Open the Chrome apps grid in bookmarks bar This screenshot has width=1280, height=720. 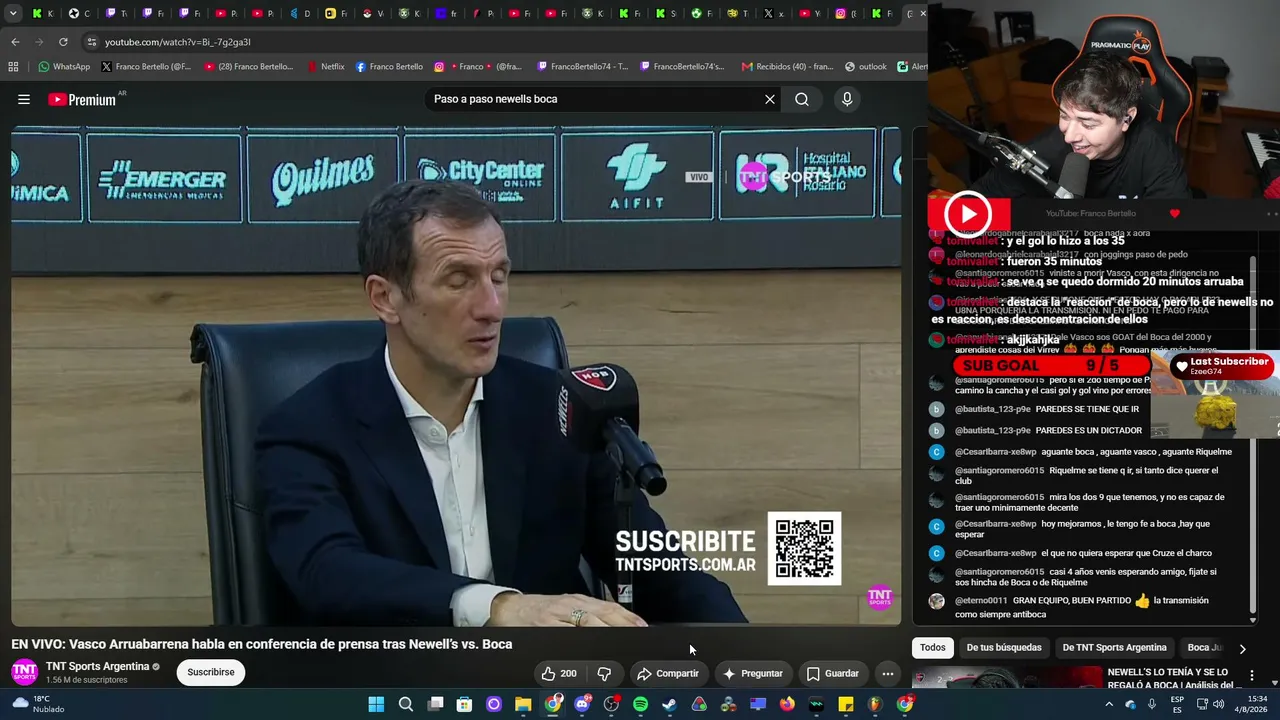click(x=13, y=67)
